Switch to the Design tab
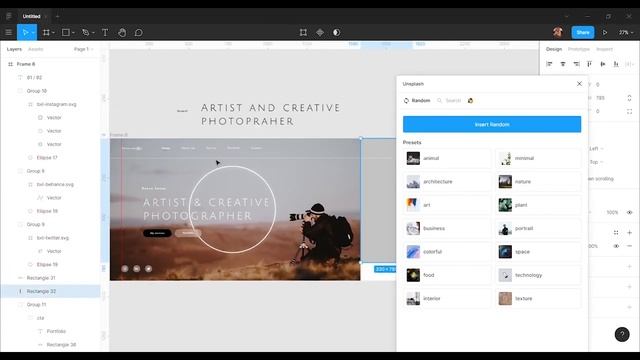The width and height of the screenshot is (640, 360). coord(554,49)
